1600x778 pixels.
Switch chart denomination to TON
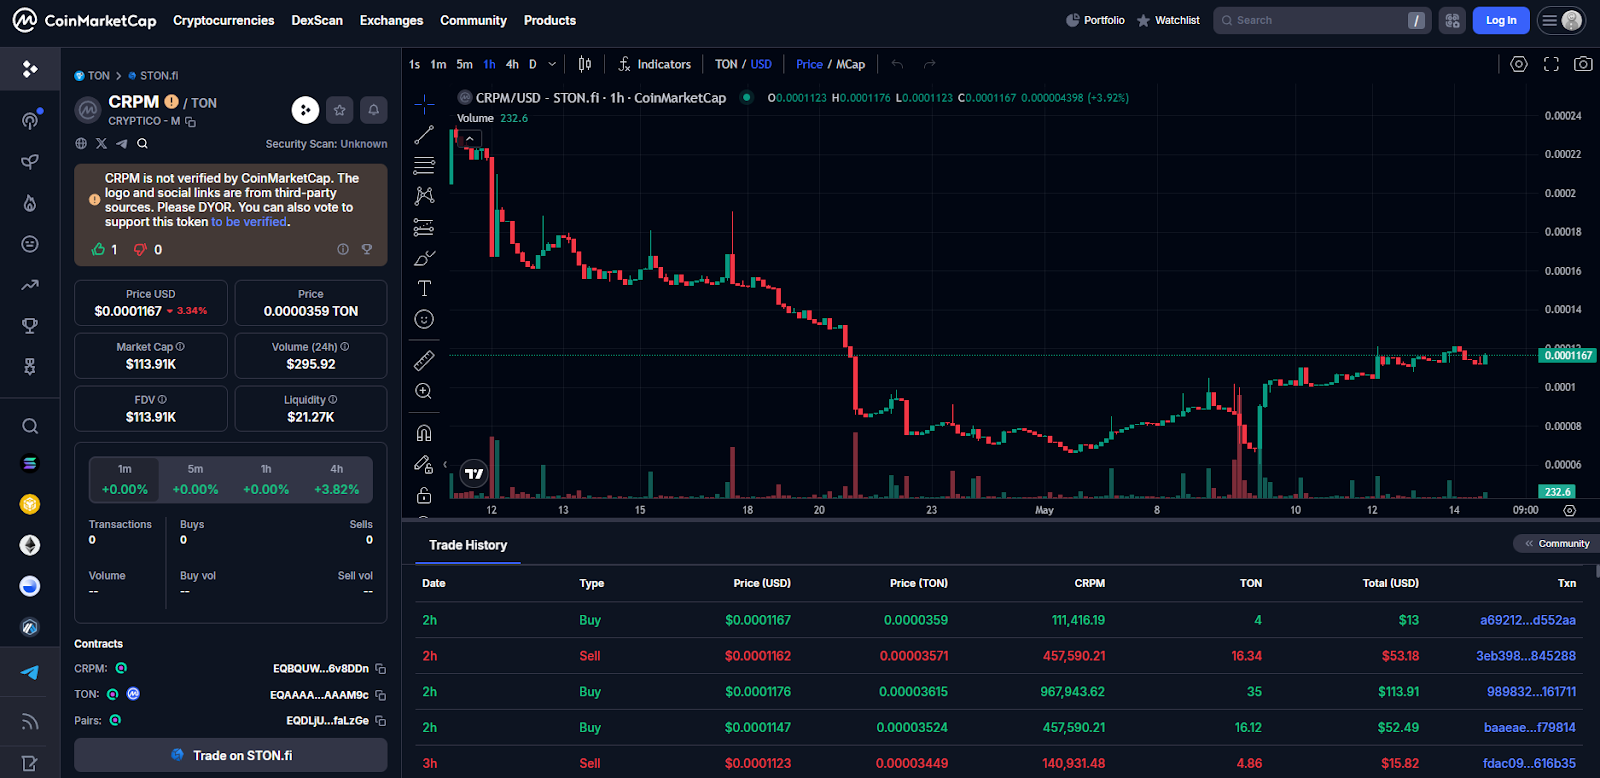tap(726, 64)
